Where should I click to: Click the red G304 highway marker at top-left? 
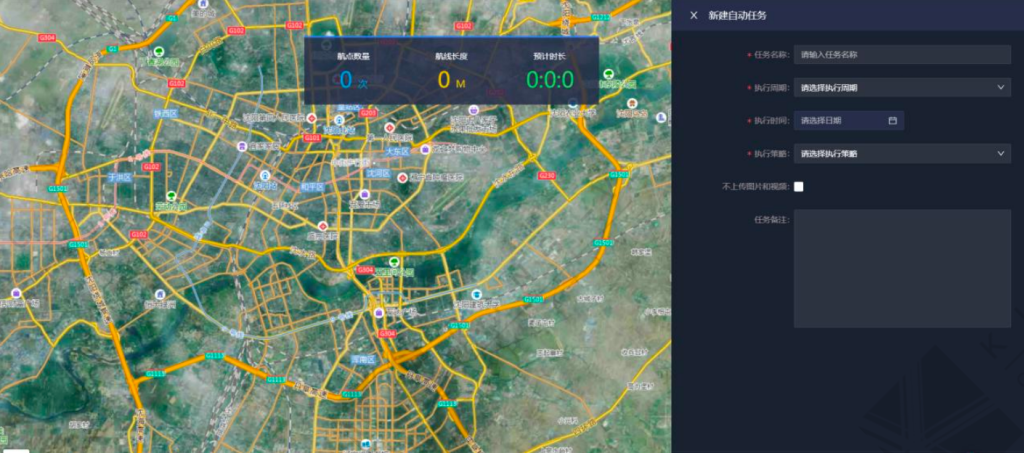pyautogui.click(x=46, y=37)
